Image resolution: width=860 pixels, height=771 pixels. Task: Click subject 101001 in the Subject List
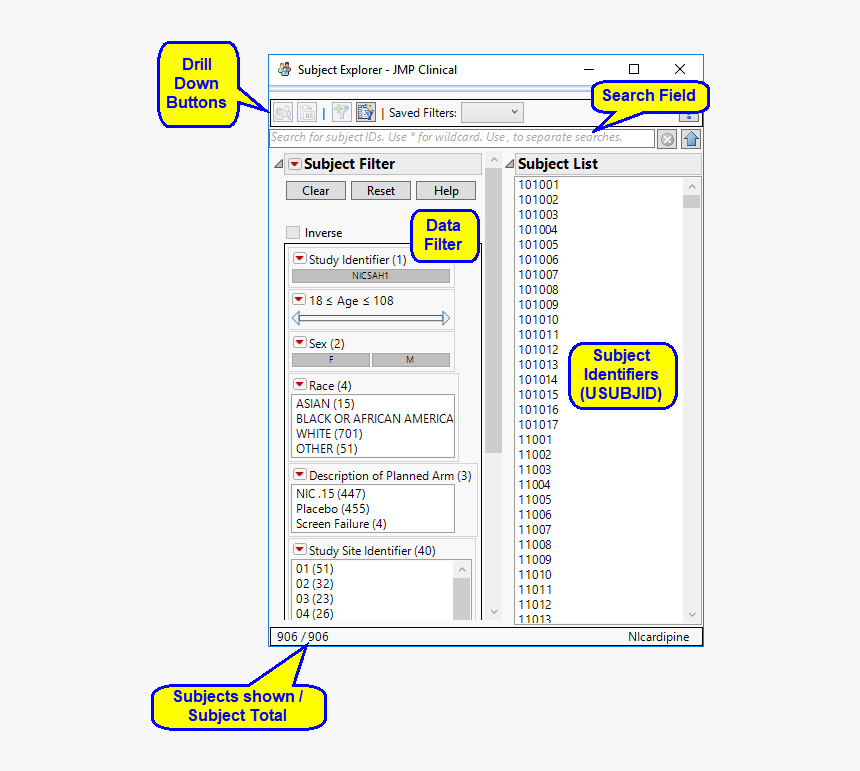coord(540,184)
